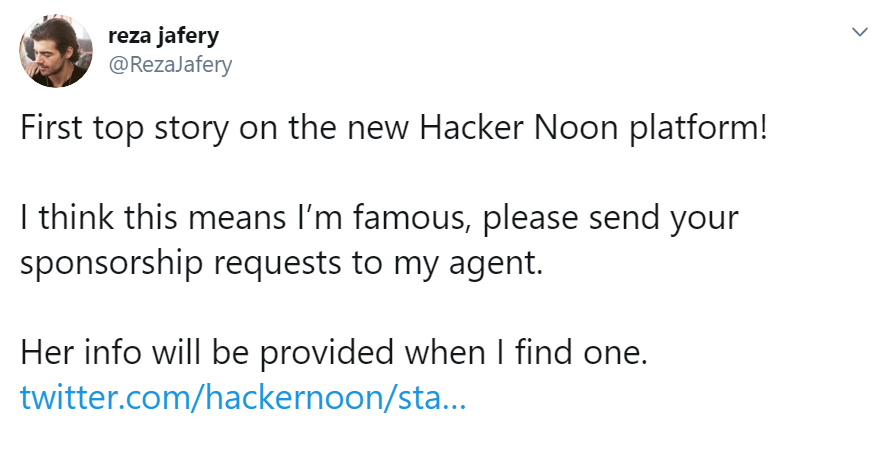Click the "First top story" sentence

394,129
